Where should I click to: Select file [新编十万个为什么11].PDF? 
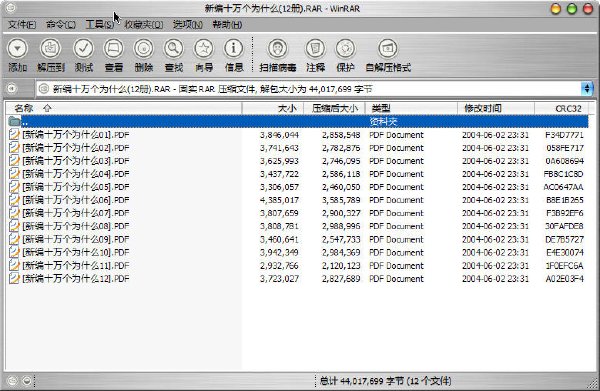(76, 266)
